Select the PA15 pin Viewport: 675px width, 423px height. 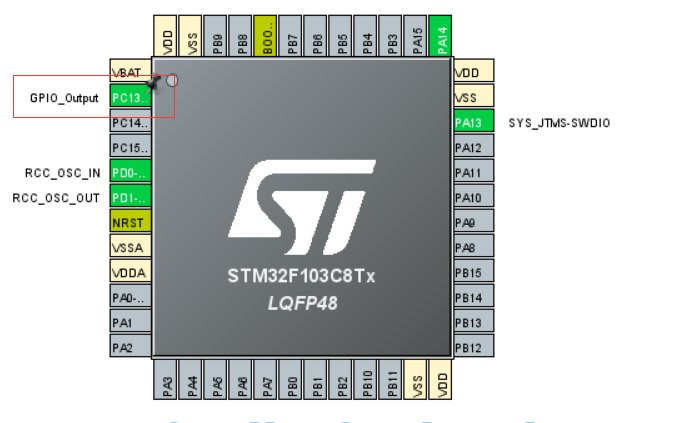pos(415,36)
